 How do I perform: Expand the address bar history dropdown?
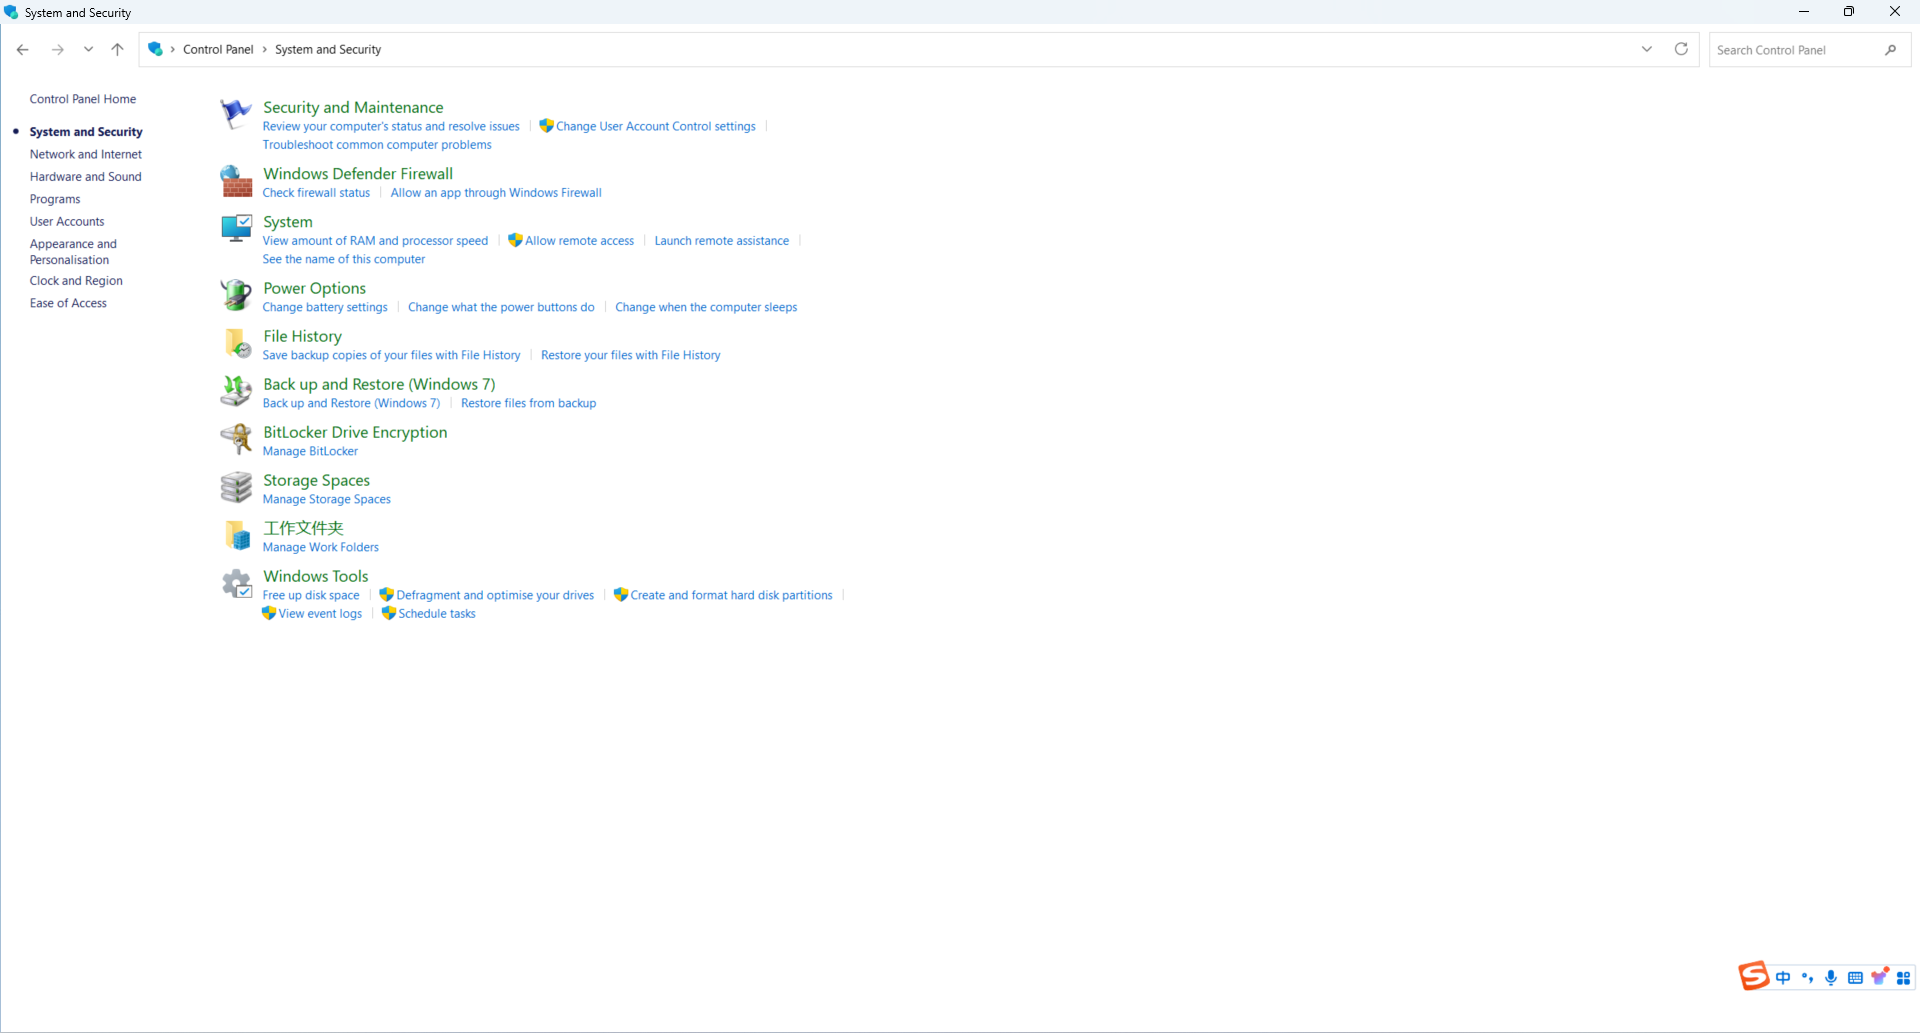(1646, 49)
